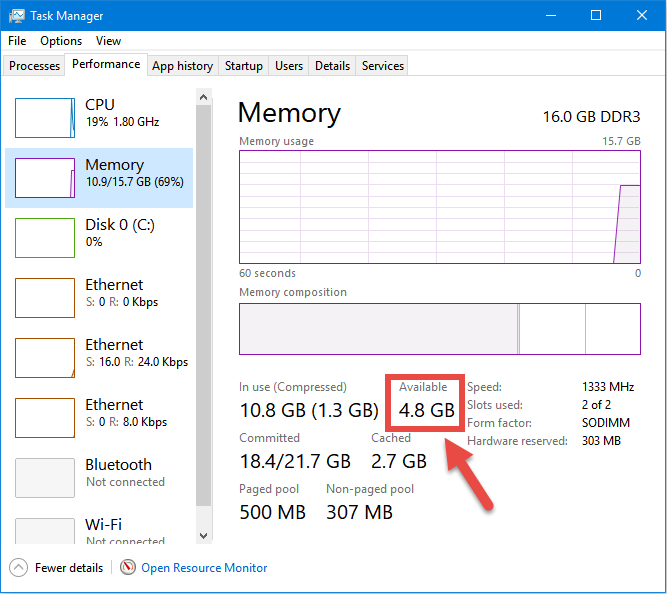The height and width of the screenshot is (594, 667).
Task: Maximize the Task Manager window
Action: pyautogui.click(x=596, y=16)
